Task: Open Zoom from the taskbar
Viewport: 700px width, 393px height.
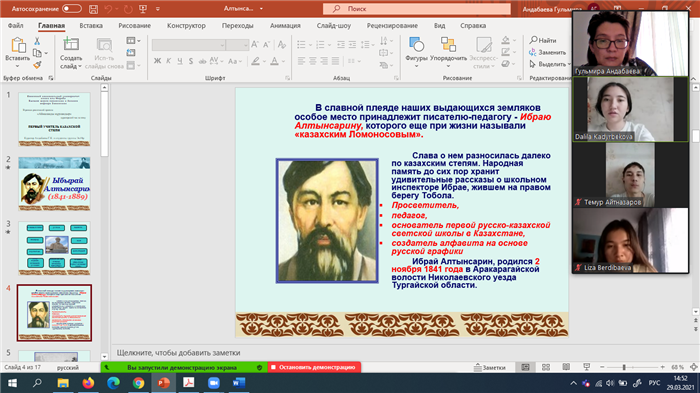Action: (x=213, y=383)
